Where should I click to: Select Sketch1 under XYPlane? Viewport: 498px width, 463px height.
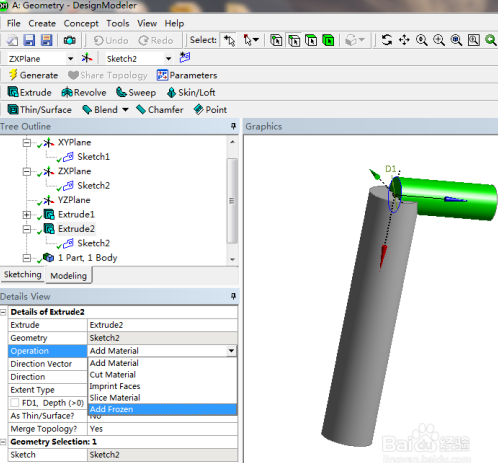[x=93, y=157]
